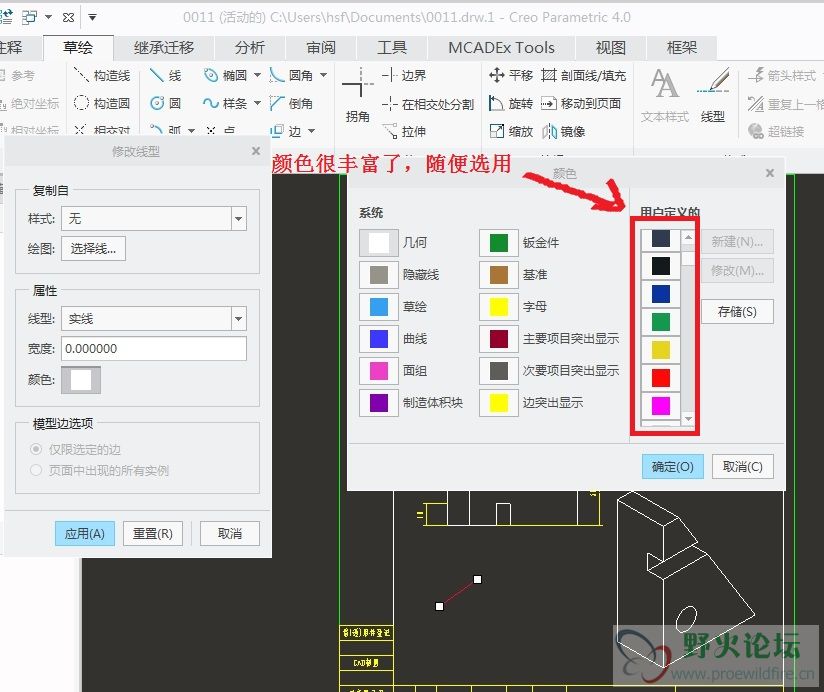Click the close windows icon in quick toolbar
Viewport: 824px width, 692px height.
pyautogui.click(x=68, y=18)
